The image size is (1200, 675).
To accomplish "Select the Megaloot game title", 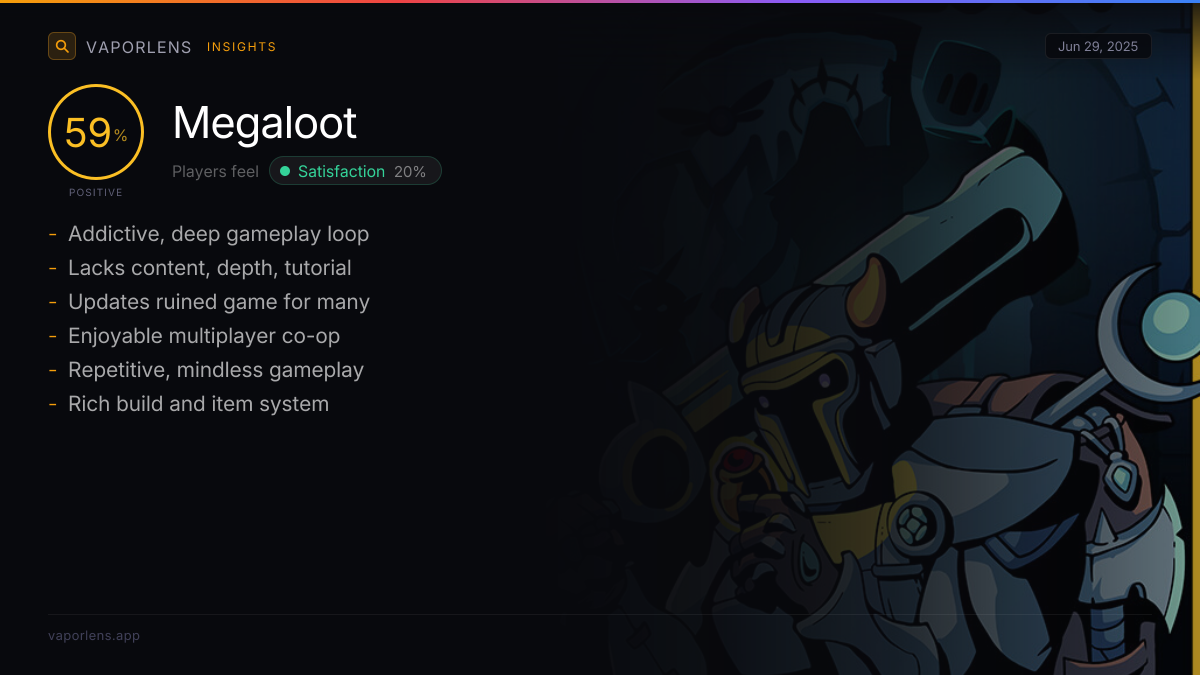I will tap(265, 123).
